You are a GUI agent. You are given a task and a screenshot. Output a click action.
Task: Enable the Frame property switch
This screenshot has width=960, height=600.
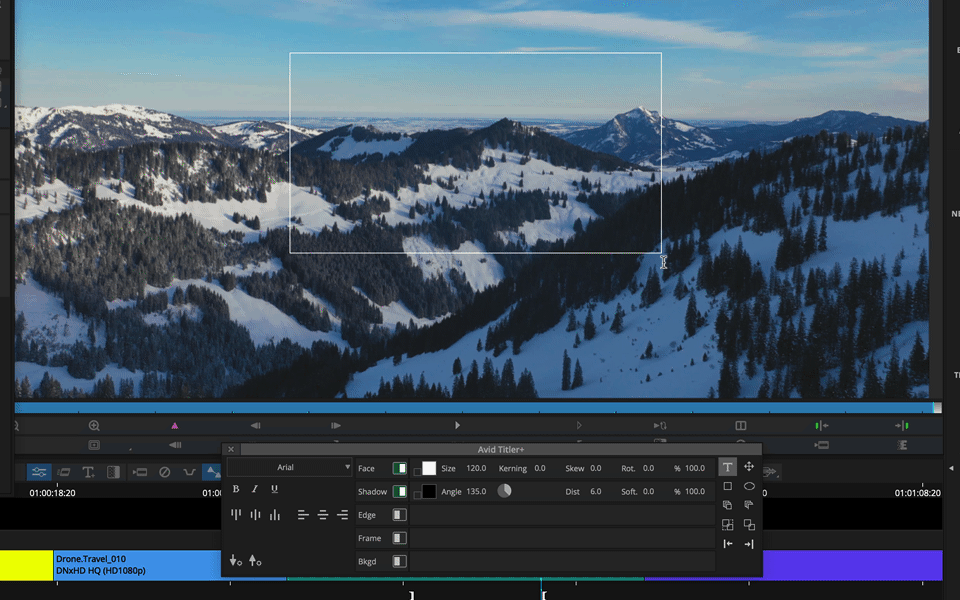399,538
